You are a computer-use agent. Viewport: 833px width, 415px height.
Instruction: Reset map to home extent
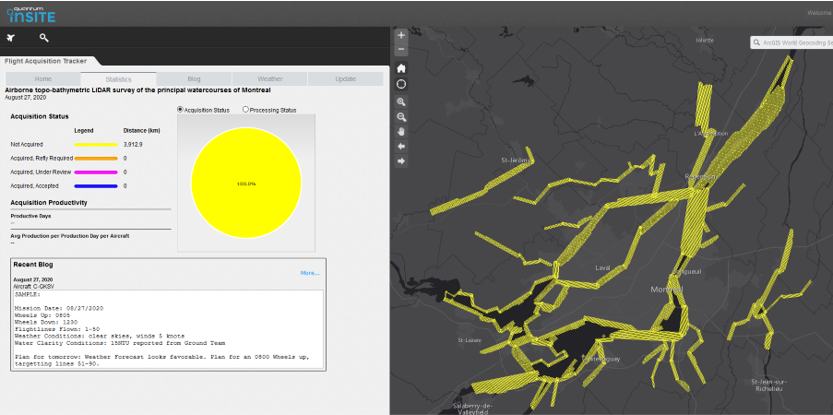(x=401, y=68)
